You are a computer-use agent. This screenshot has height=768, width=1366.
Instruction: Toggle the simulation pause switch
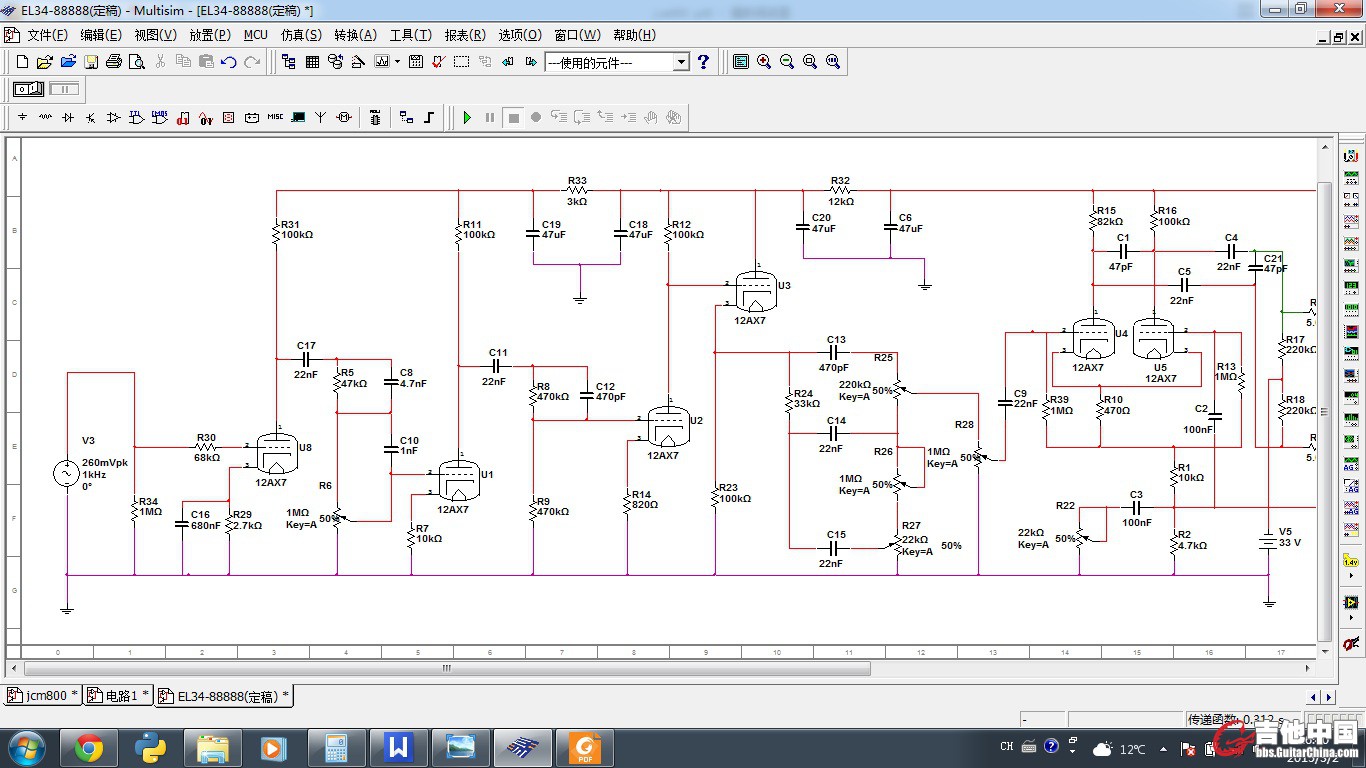point(64,89)
